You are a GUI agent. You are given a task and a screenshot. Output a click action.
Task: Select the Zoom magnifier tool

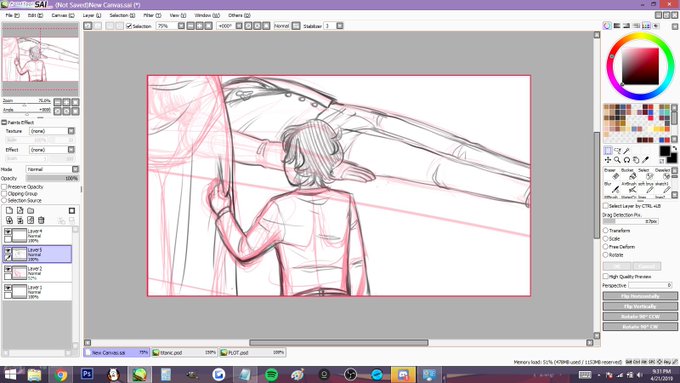(x=618, y=160)
